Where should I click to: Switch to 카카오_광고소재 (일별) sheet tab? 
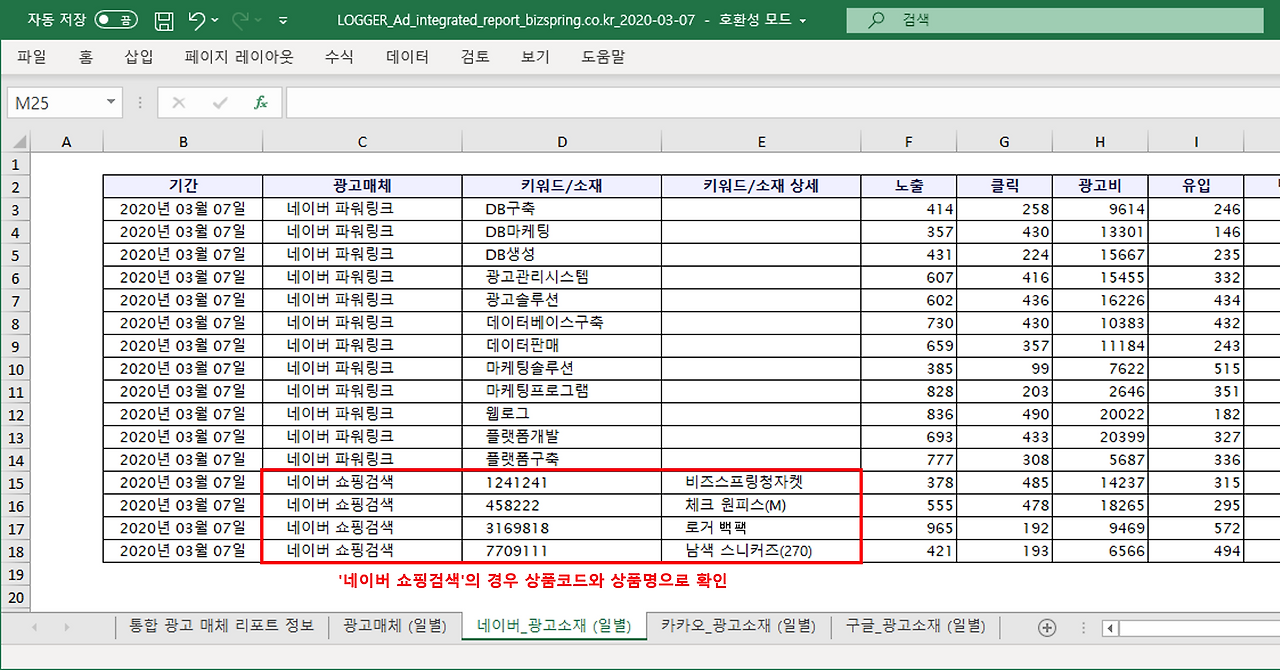pos(738,626)
